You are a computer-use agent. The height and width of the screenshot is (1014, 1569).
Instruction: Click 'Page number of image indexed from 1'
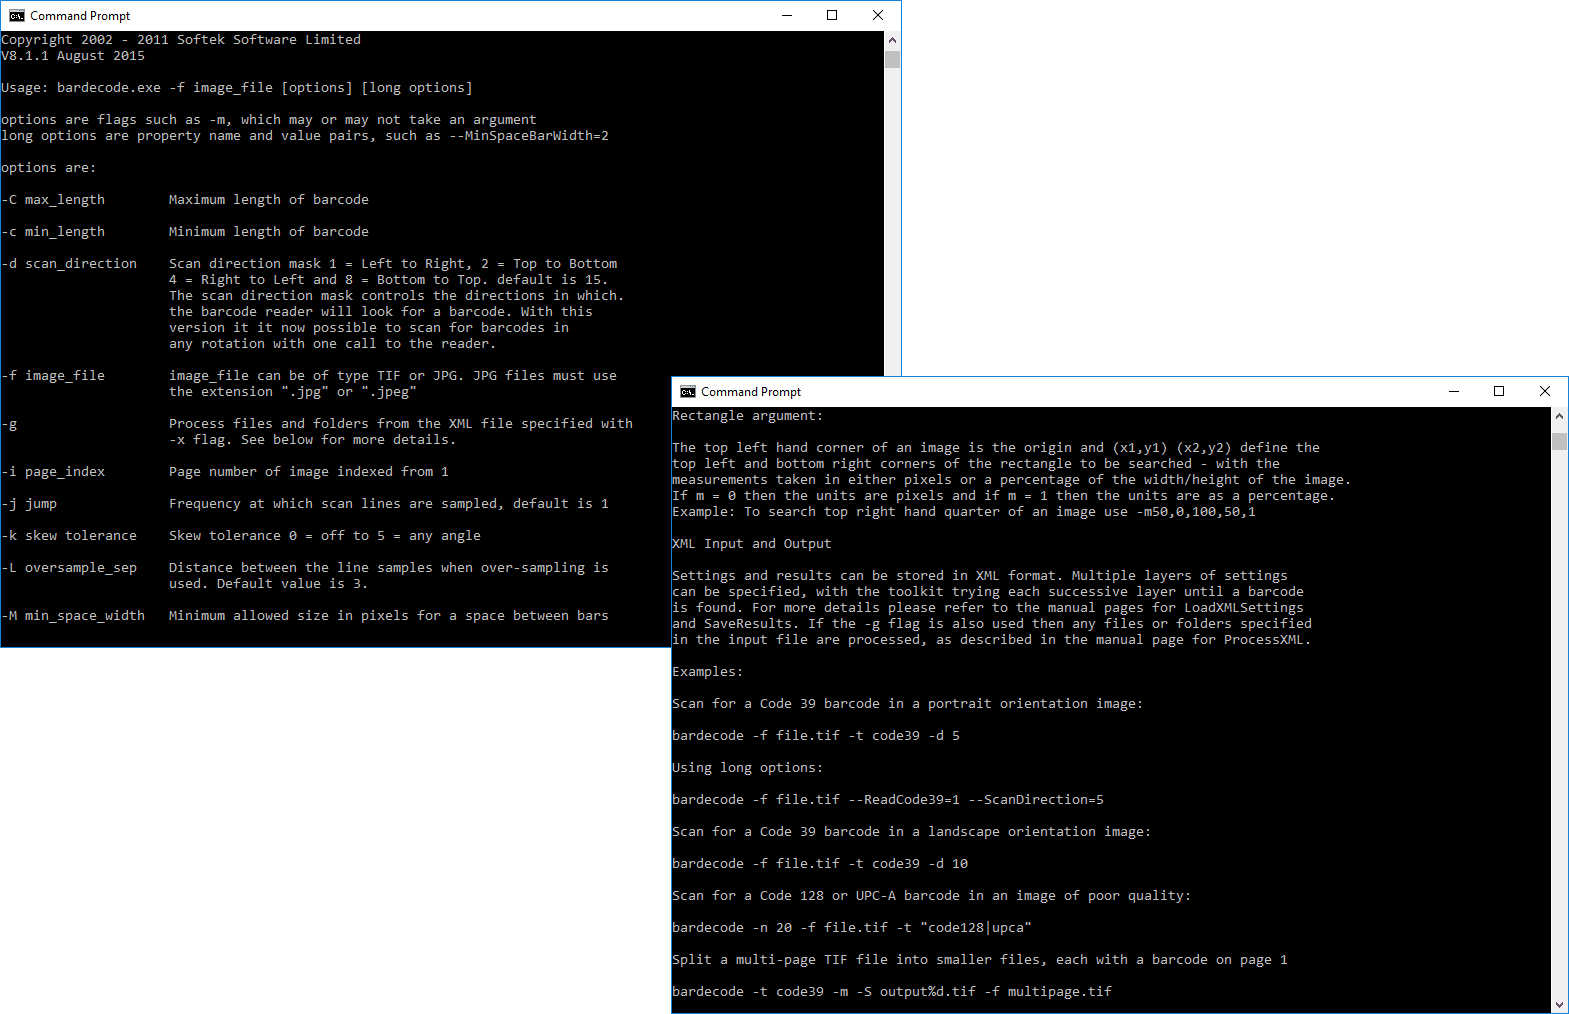pyautogui.click(x=309, y=472)
